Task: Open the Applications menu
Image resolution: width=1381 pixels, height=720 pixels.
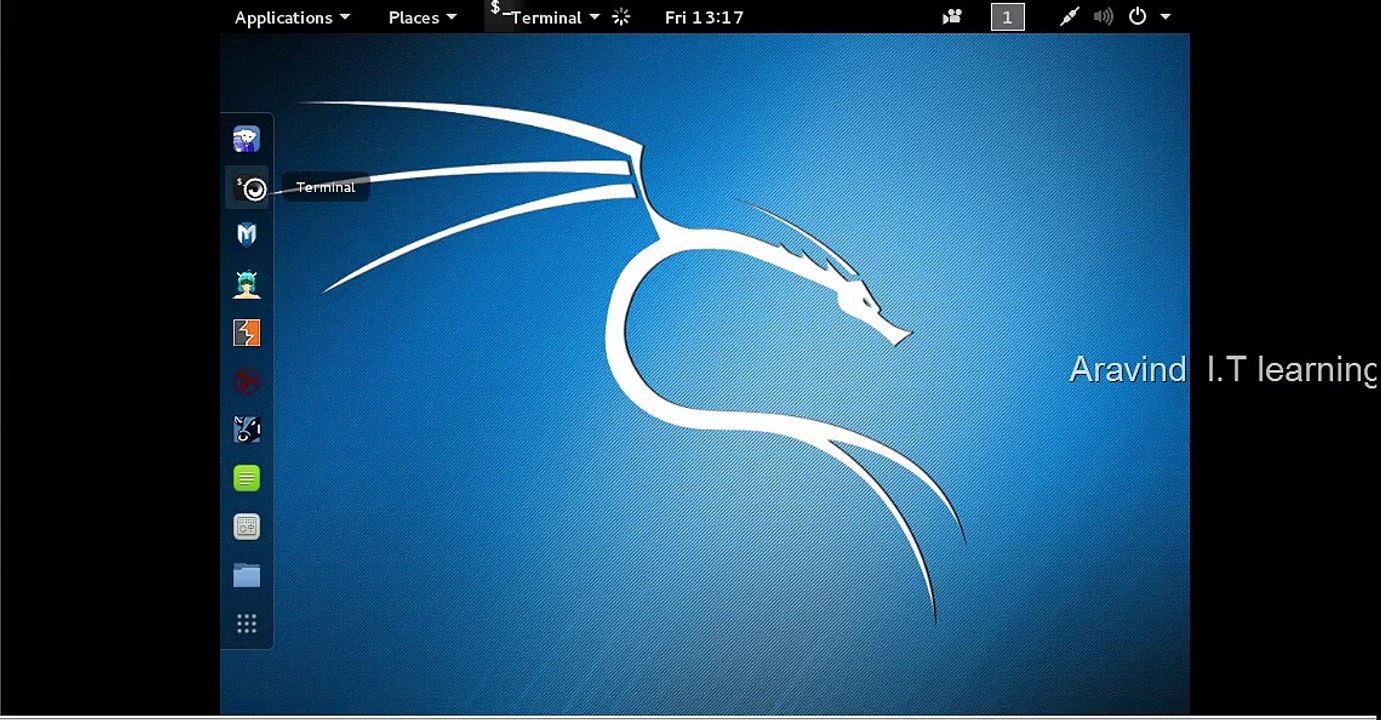Action: (292, 17)
